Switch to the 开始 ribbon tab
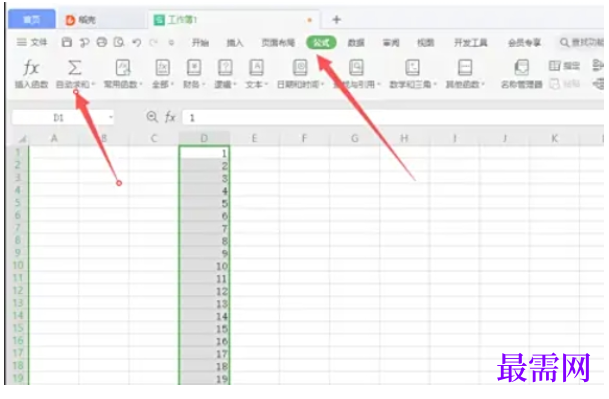The height and width of the screenshot is (399, 609). [x=200, y=42]
